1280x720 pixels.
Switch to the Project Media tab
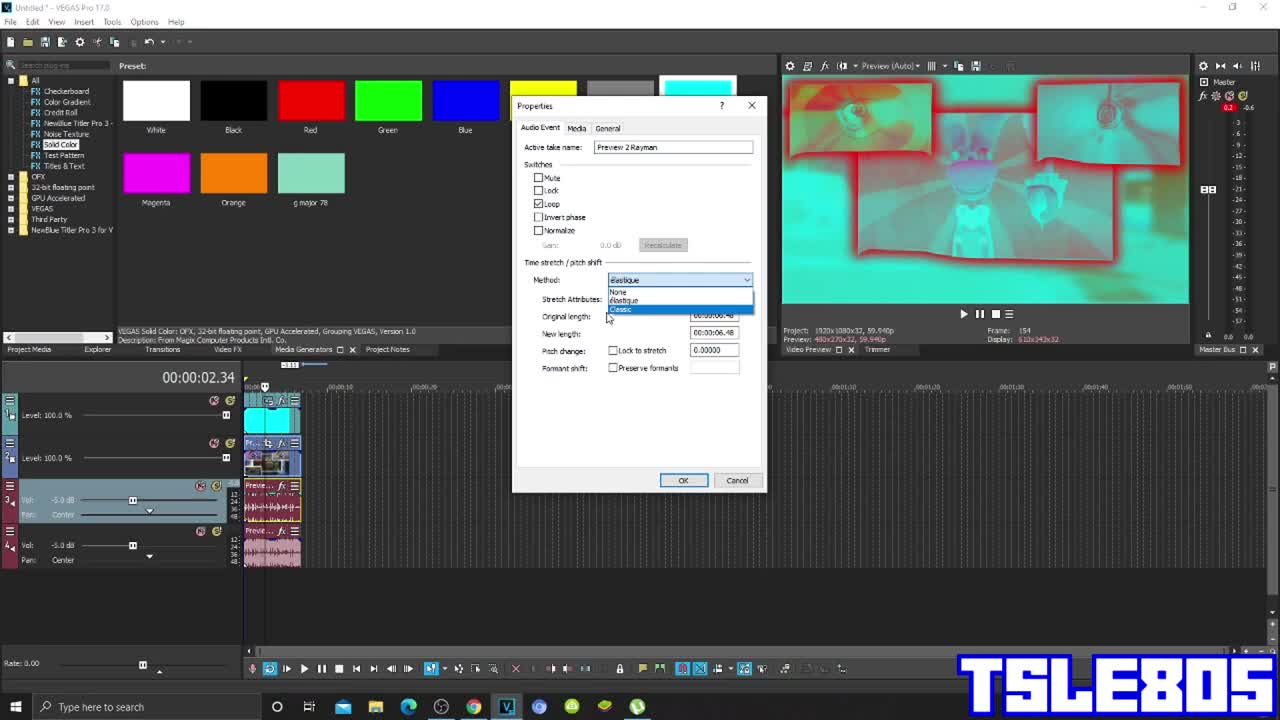(x=29, y=350)
